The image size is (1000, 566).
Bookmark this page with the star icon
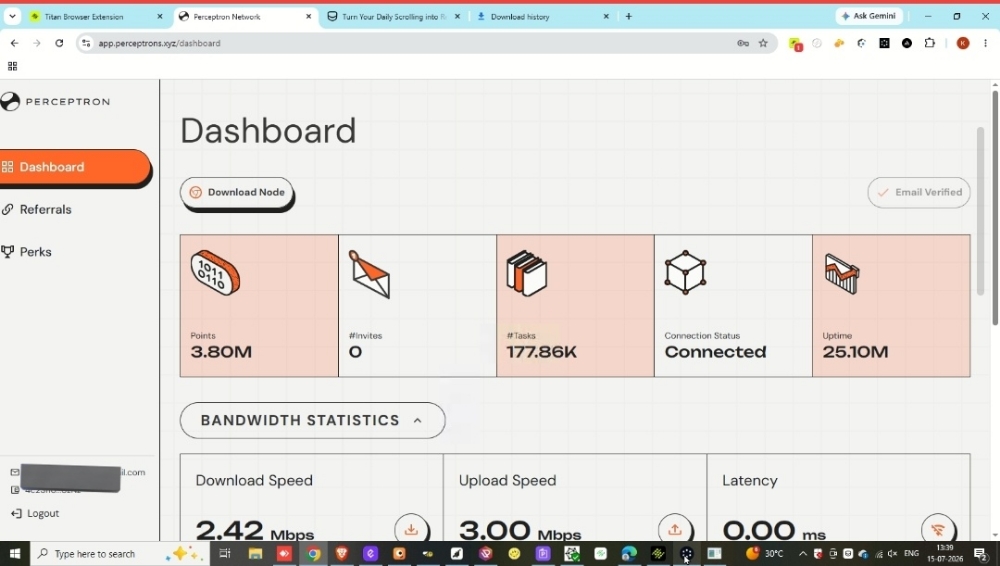click(763, 43)
